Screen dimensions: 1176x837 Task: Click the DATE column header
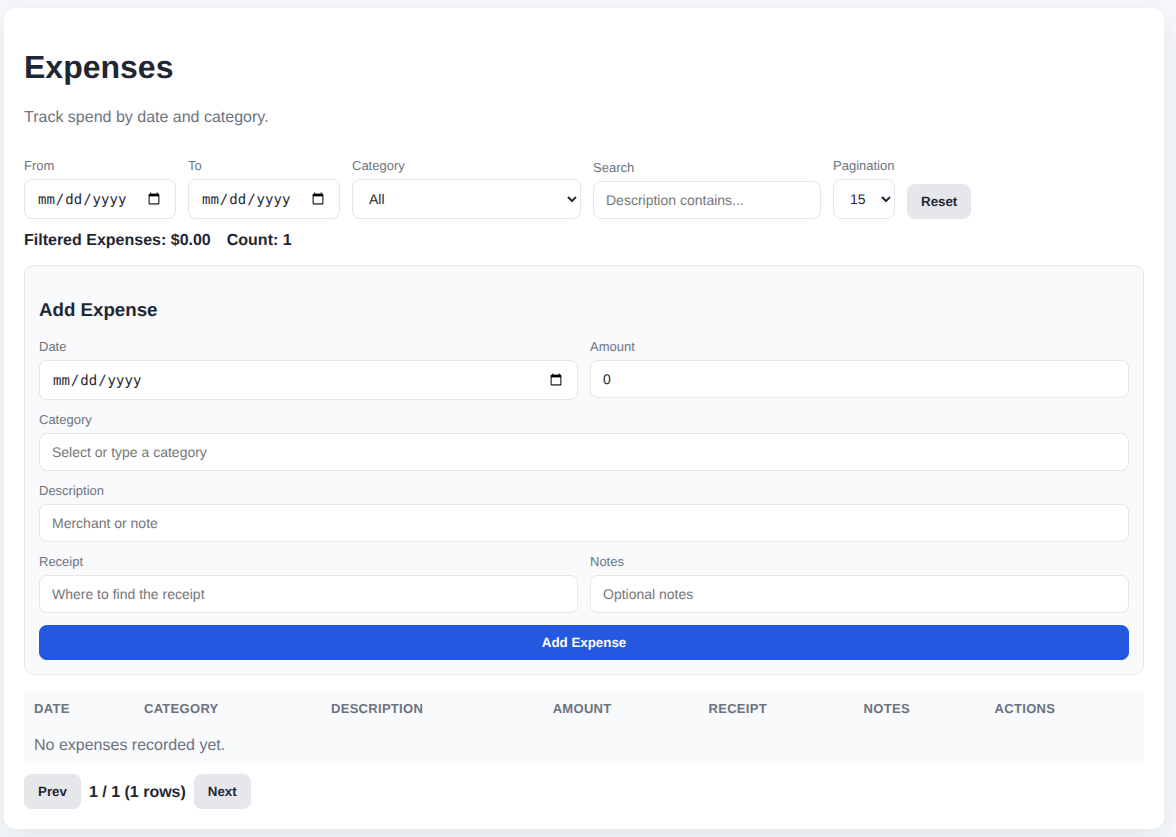[x=52, y=708]
